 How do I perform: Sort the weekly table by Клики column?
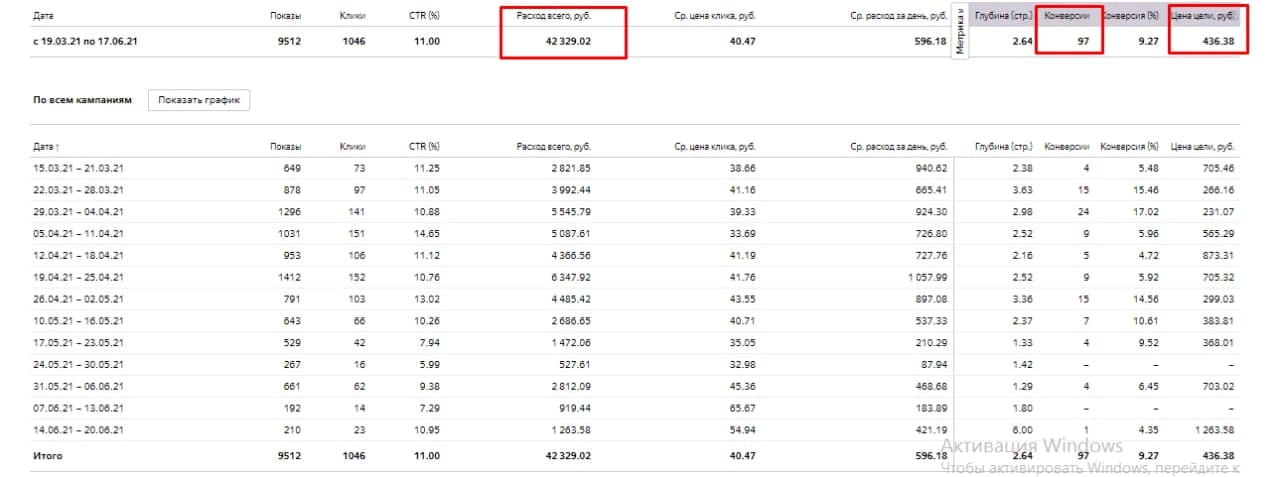click(x=352, y=147)
